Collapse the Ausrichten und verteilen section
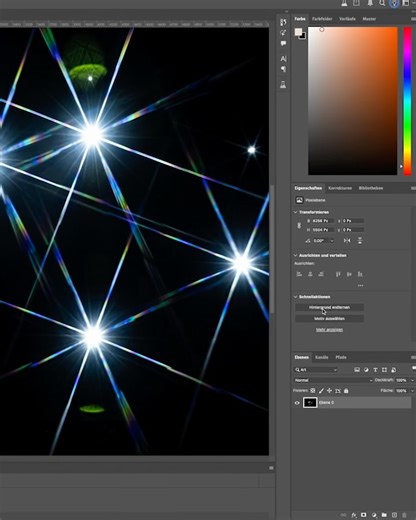 click(295, 255)
